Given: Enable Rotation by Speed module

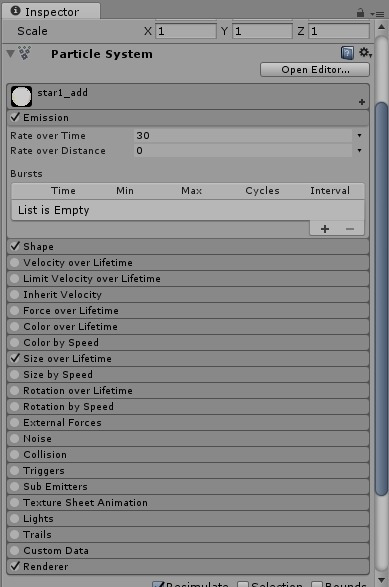Looking at the screenshot, I should 15,407.
